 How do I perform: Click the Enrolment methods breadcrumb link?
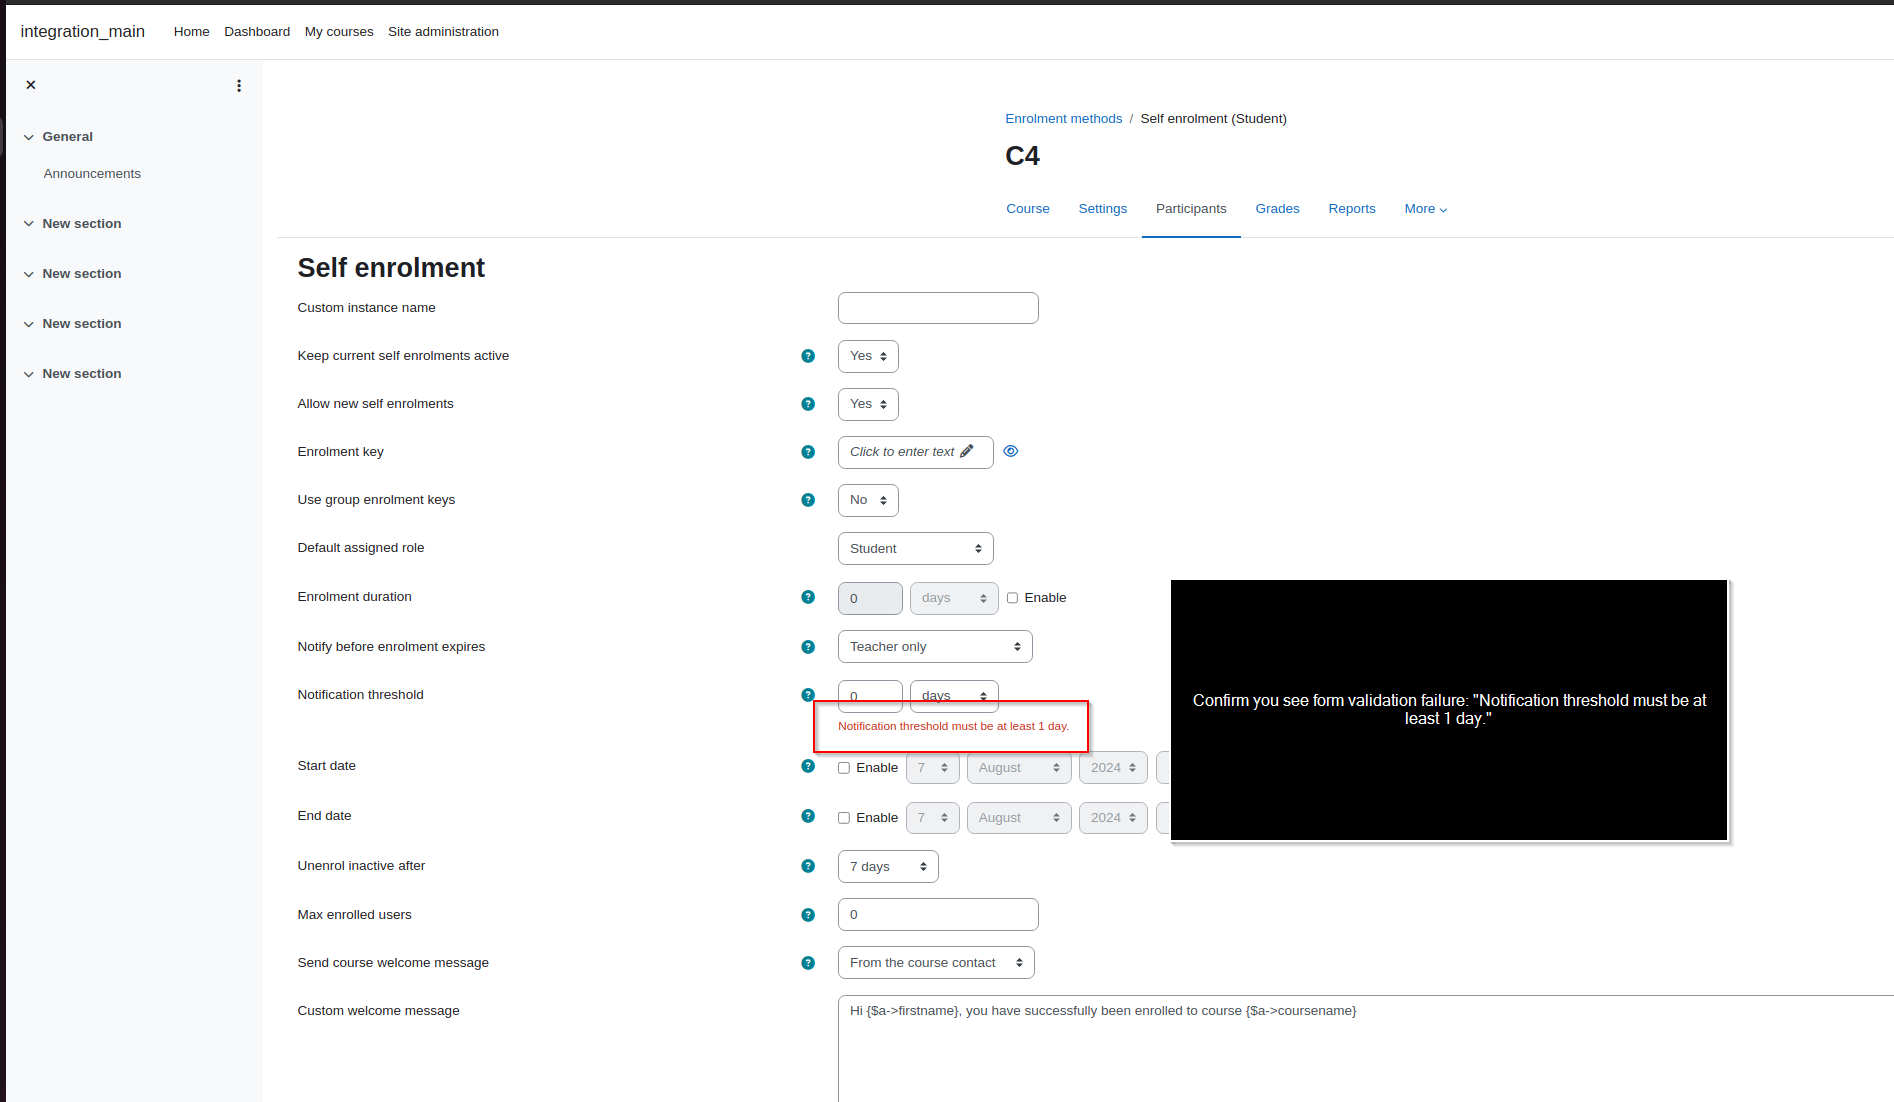click(x=1064, y=119)
